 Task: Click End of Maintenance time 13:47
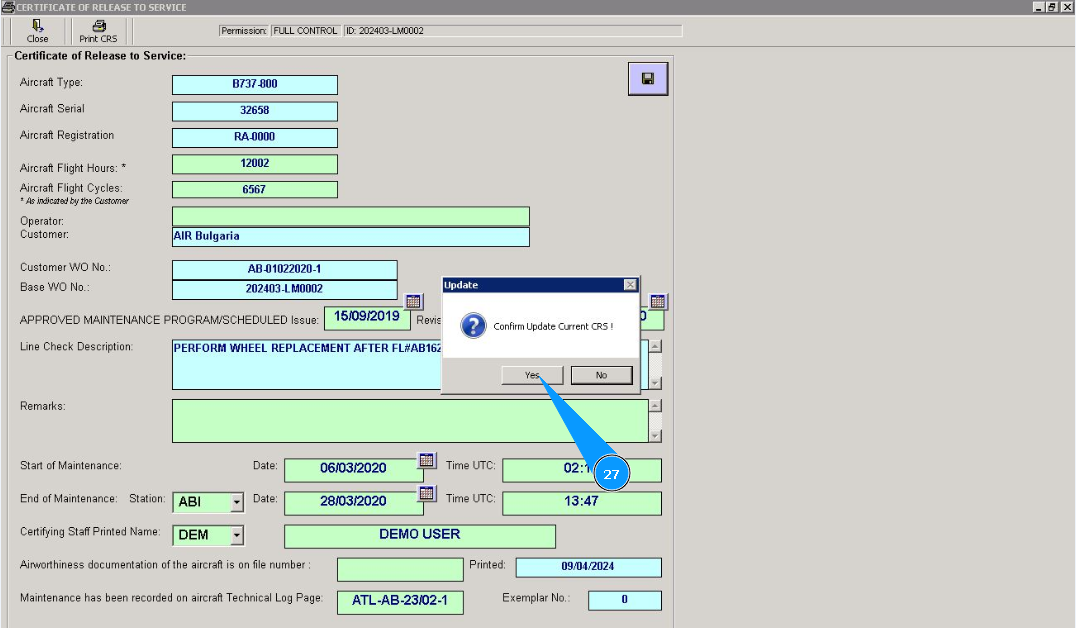(582, 502)
